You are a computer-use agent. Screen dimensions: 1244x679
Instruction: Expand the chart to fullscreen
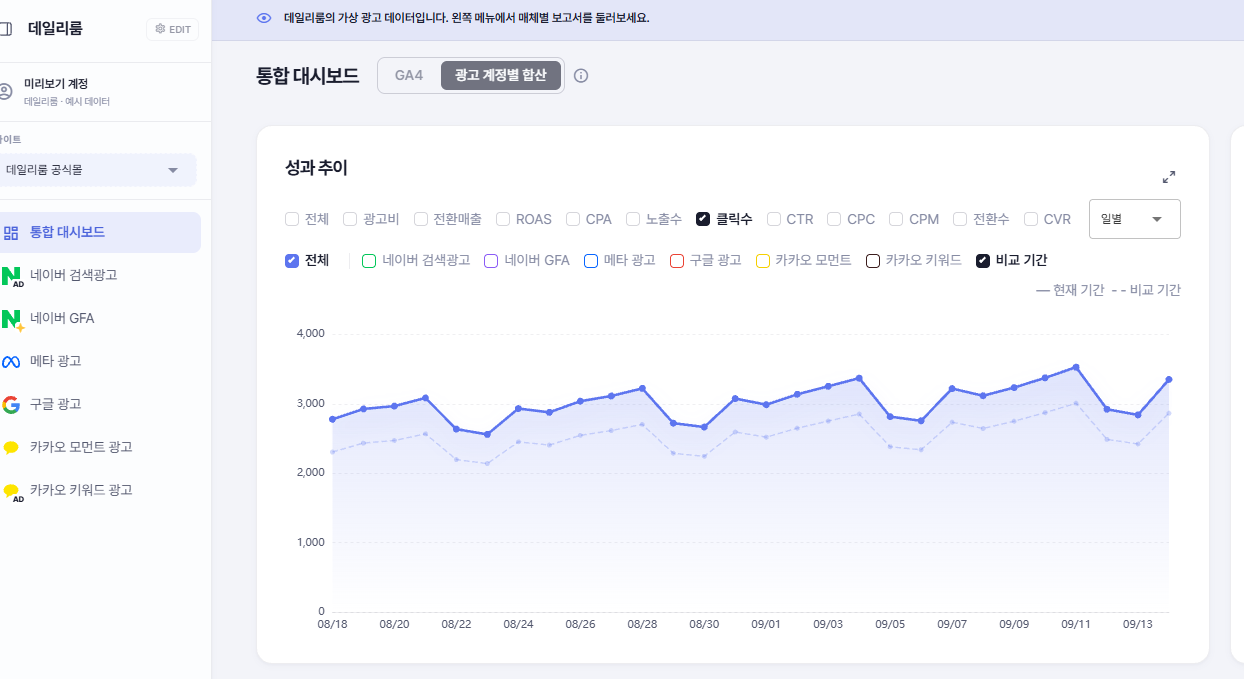point(1169,177)
